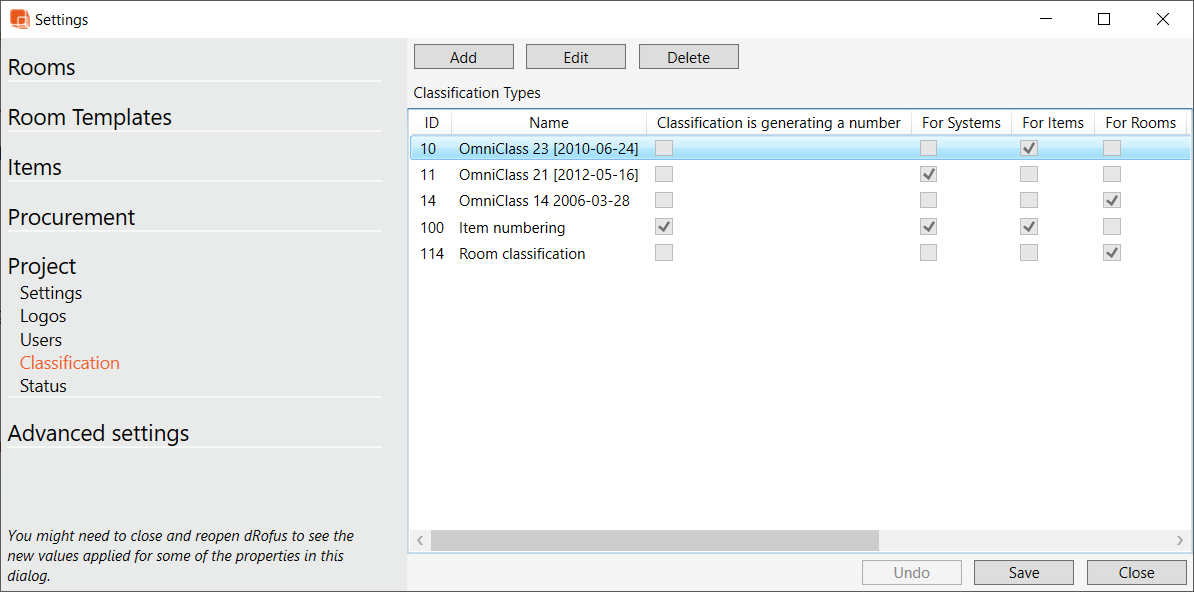Viewport: 1194px width, 592px height.
Task: Select the Item numbering row
Action: pyautogui.click(x=799, y=227)
